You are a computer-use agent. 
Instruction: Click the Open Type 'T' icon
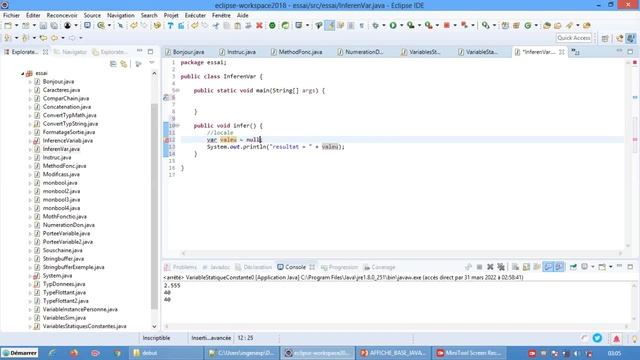(170, 26)
